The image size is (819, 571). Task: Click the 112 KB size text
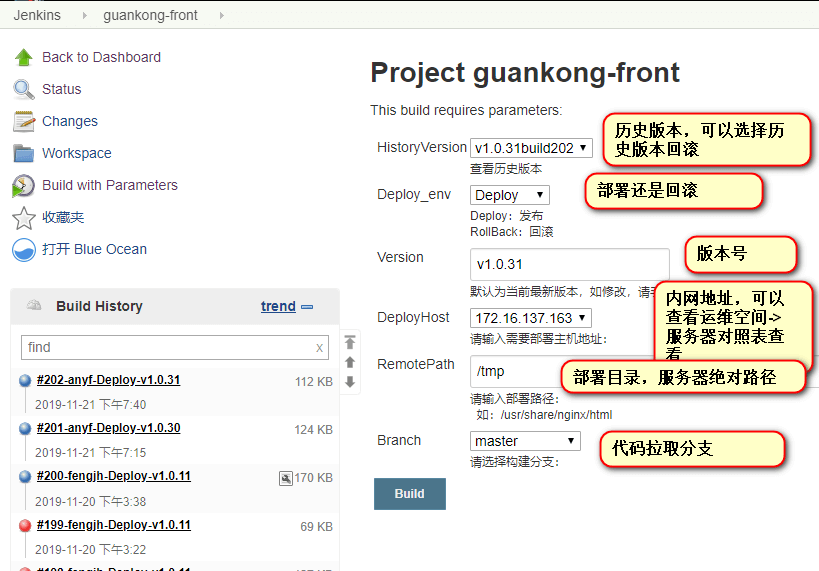(x=314, y=382)
